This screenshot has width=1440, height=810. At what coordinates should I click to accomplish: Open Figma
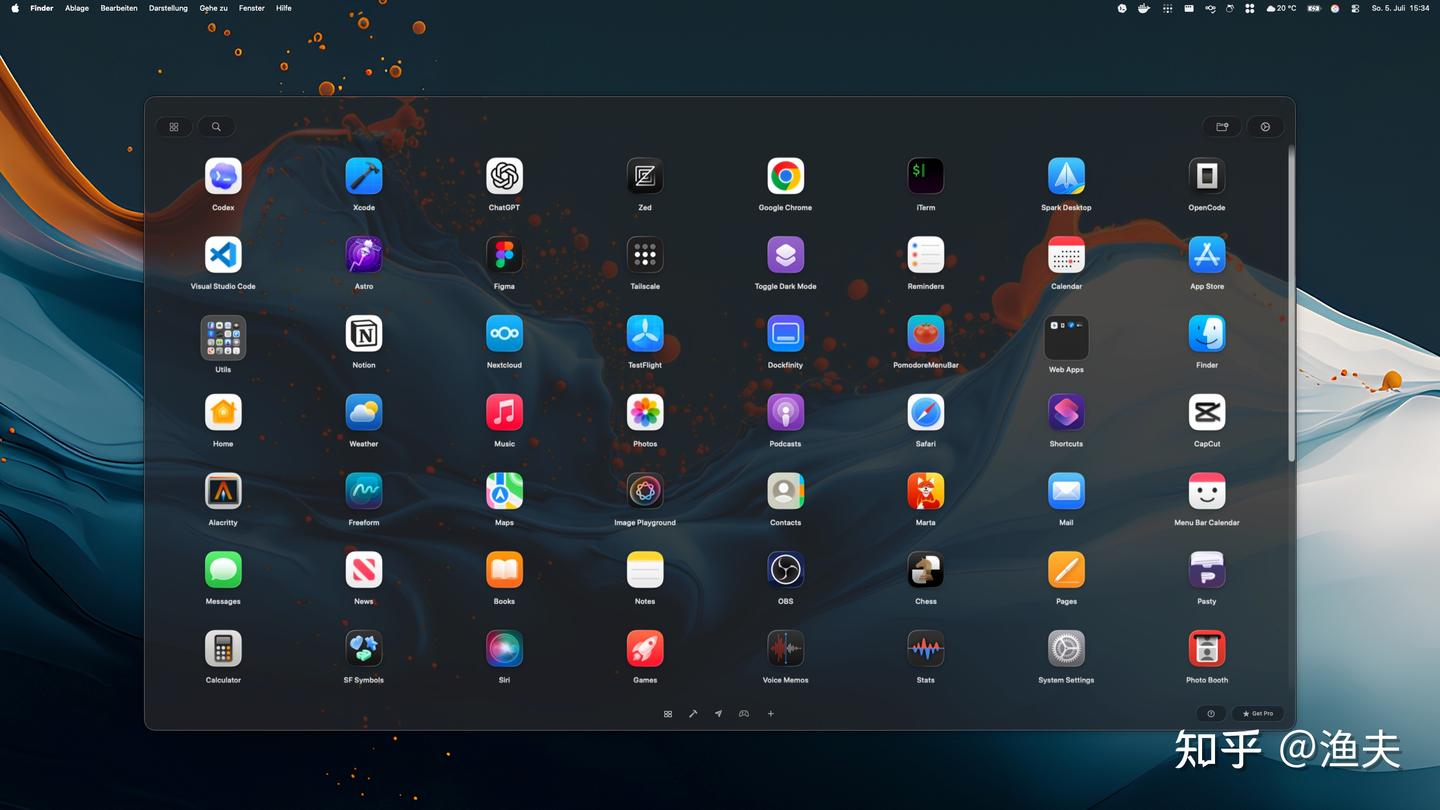tap(504, 255)
